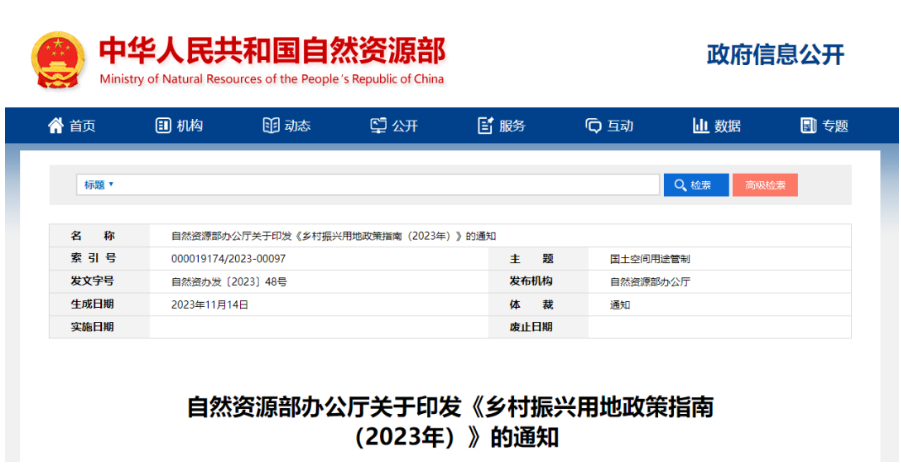Click the 公开 monitor icon
901x469 pixels.
click(x=378, y=126)
